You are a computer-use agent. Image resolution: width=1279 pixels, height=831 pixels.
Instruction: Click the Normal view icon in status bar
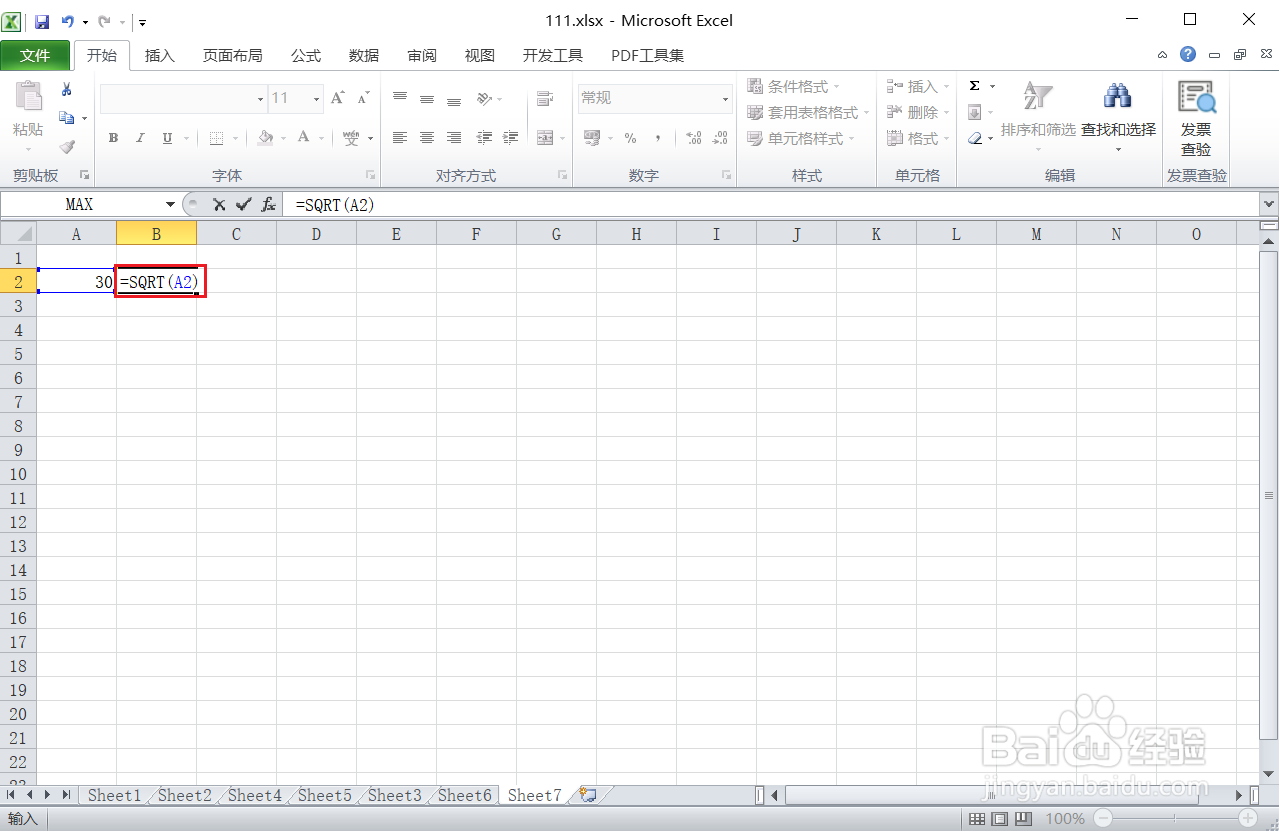pyautogui.click(x=979, y=819)
